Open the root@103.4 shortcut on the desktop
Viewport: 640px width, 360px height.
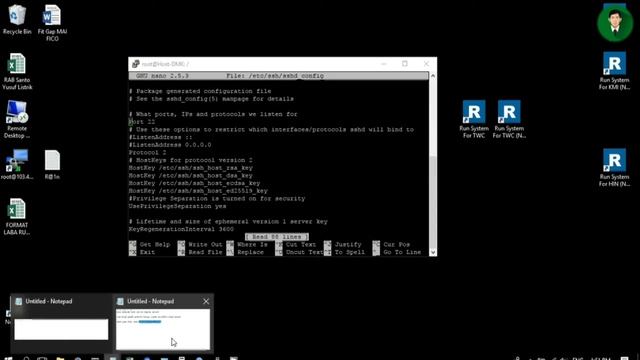coord(17,164)
